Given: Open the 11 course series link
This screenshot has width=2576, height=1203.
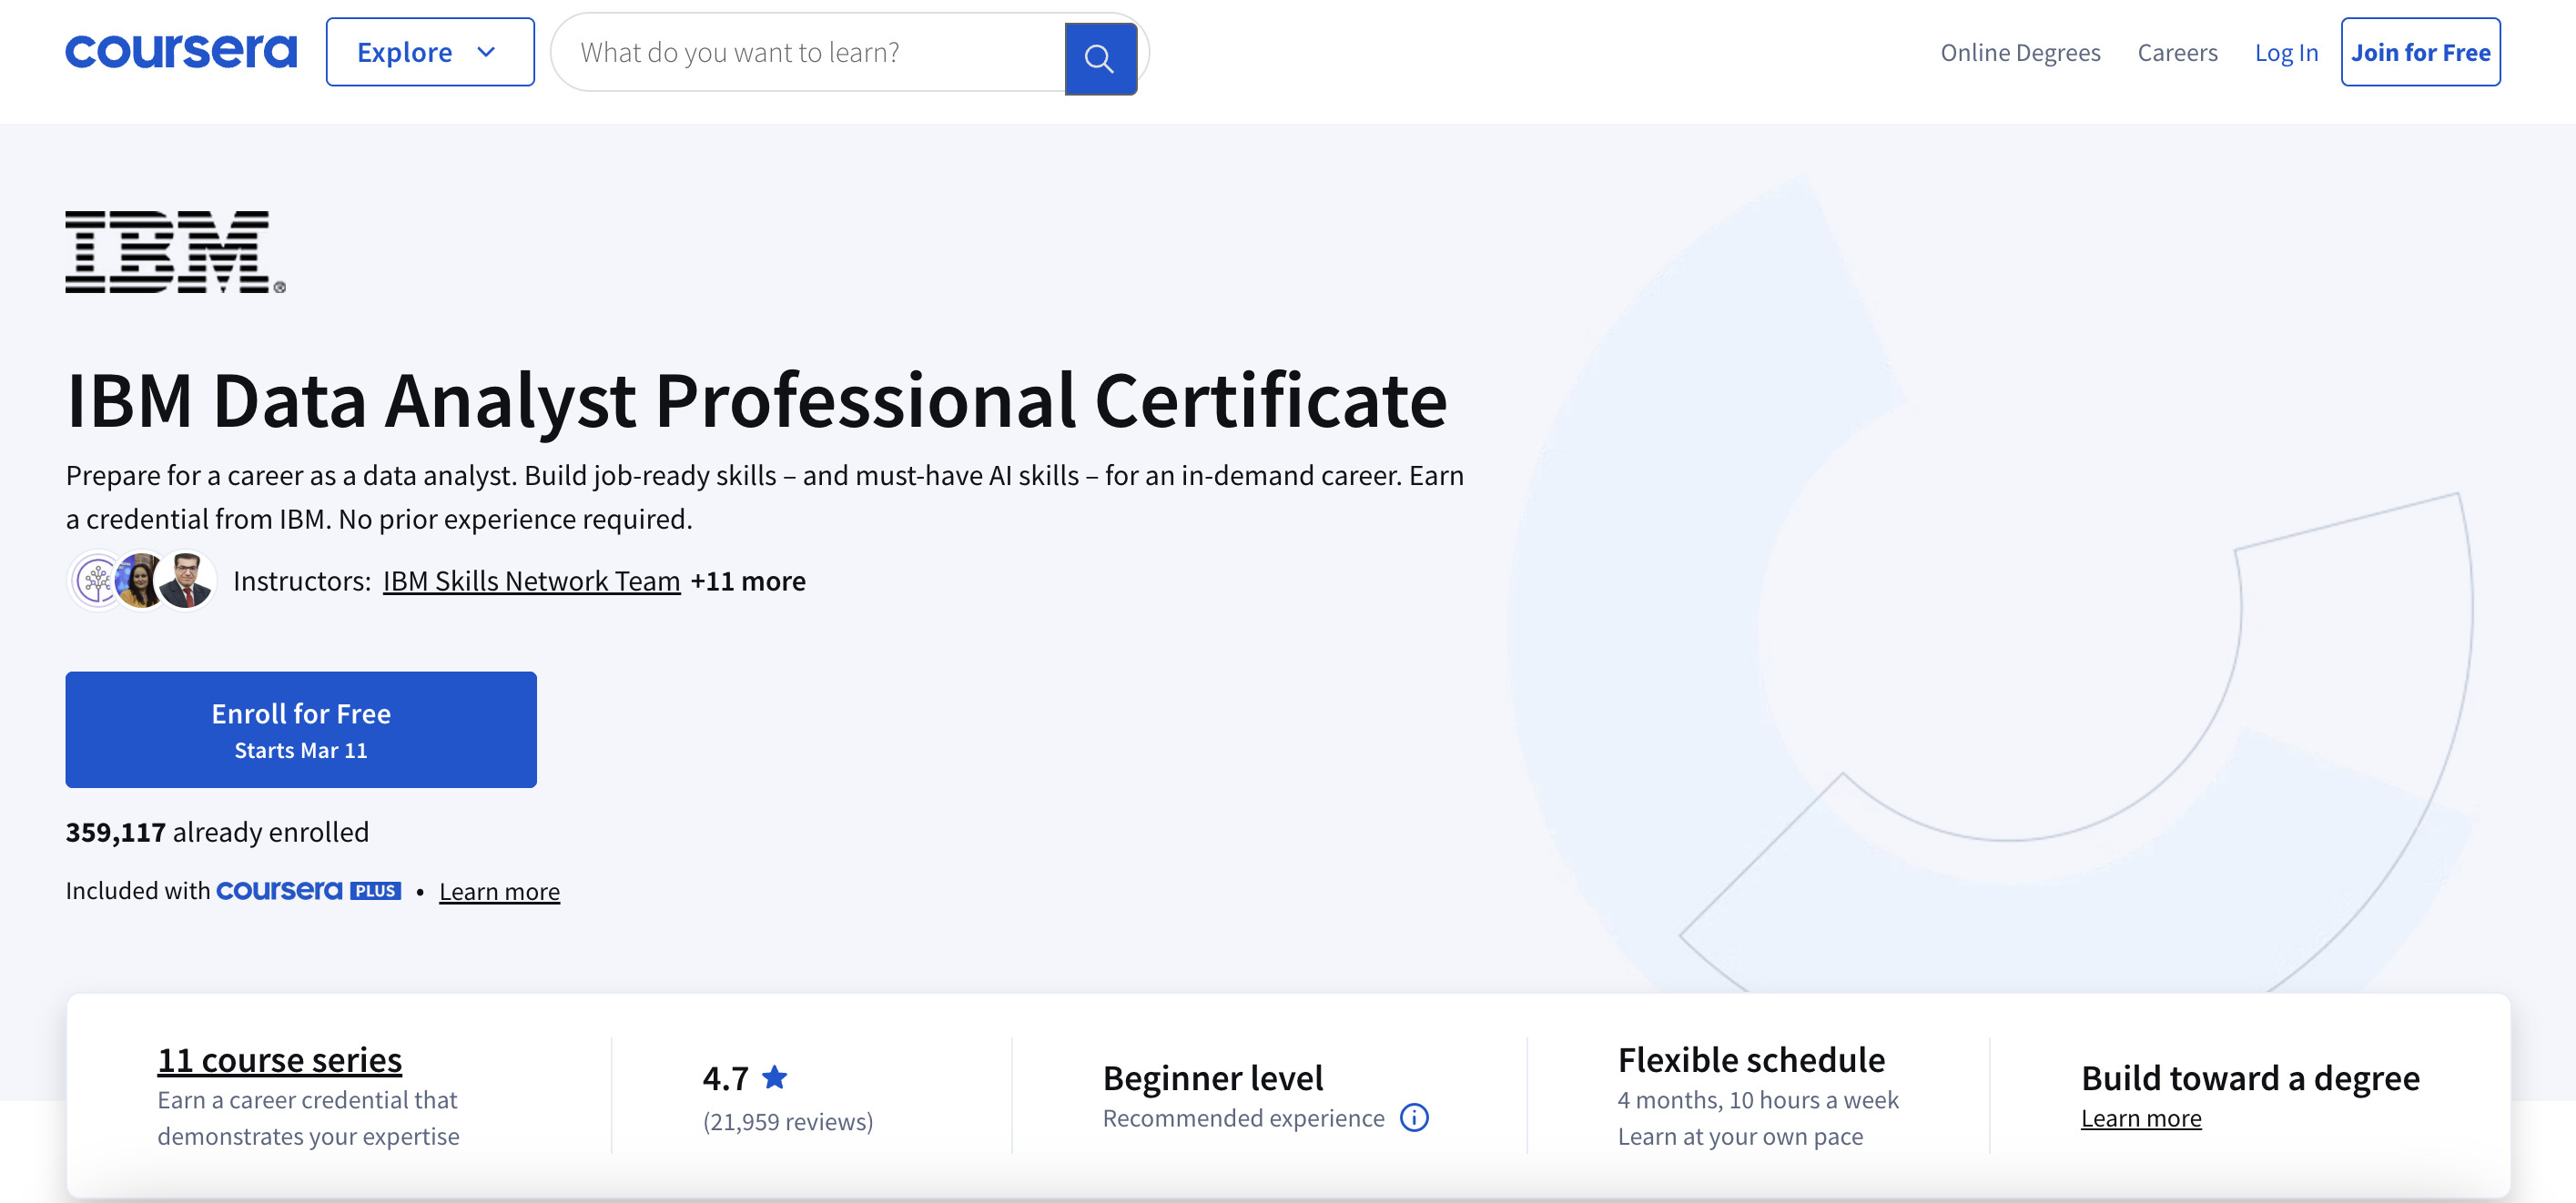Looking at the screenshot, I should click(x=279, y=1059).
